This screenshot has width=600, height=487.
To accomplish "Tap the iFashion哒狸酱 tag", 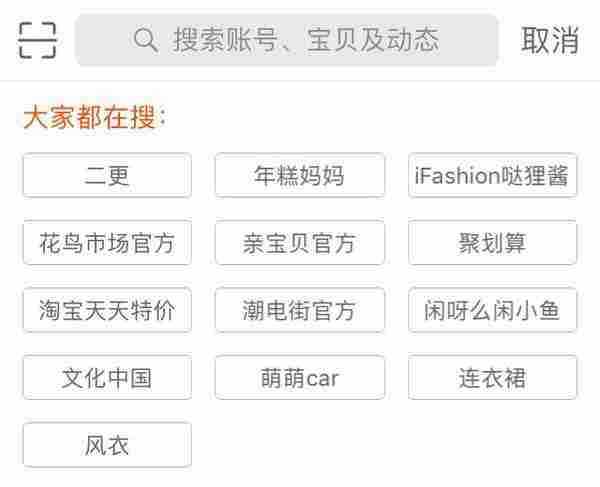I will point(492,176).
